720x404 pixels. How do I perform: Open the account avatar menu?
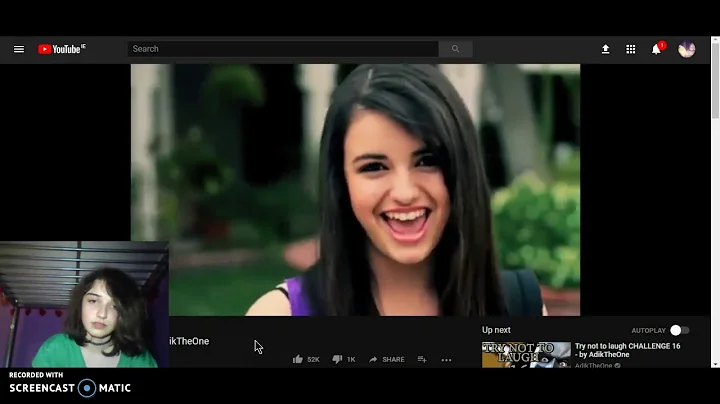click(x=687, y=49)
